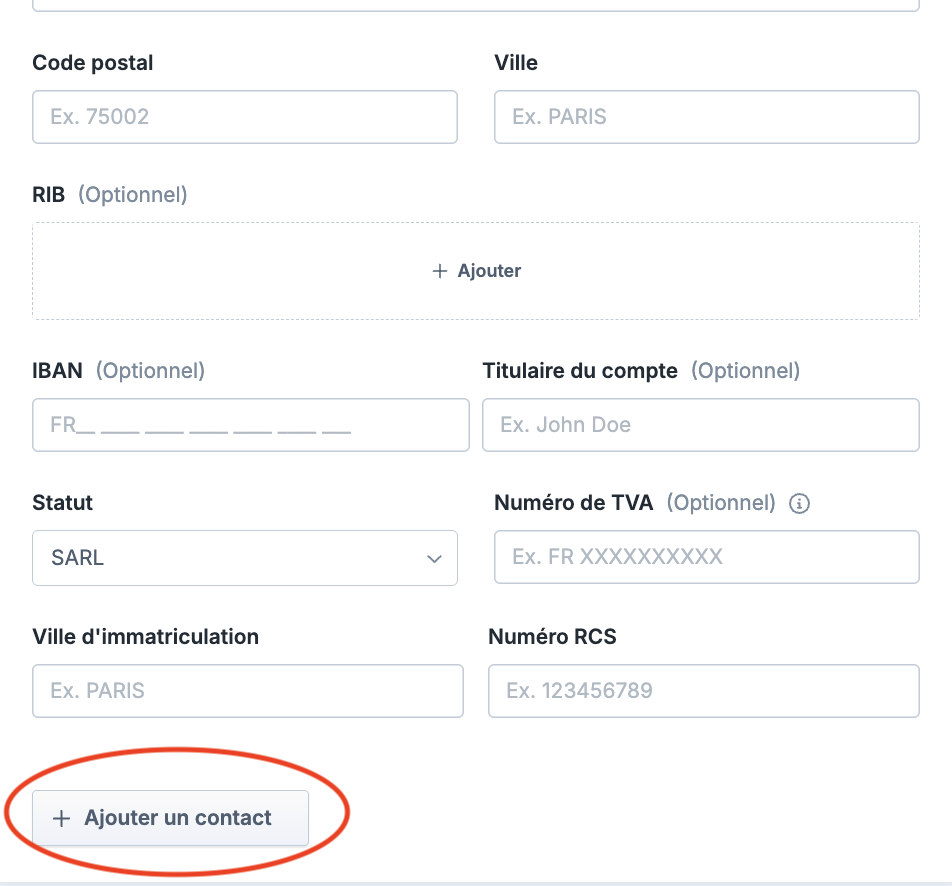This screenshot has height=886, width=952.
Task: Click the Titulaire du compte input
Action: (700, 425)
